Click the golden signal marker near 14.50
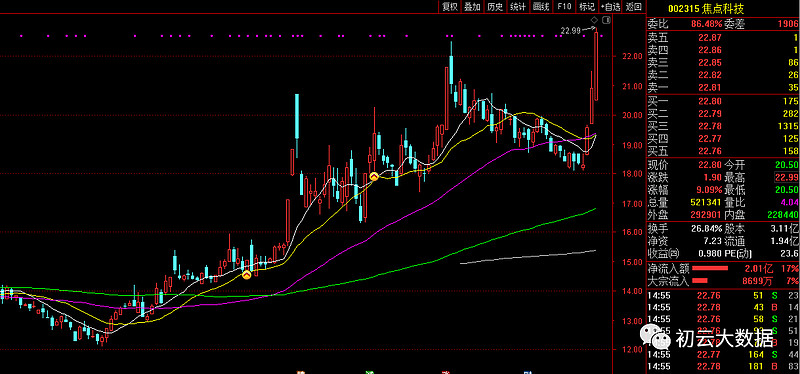The image size is (800, 374). pos(246,275)
